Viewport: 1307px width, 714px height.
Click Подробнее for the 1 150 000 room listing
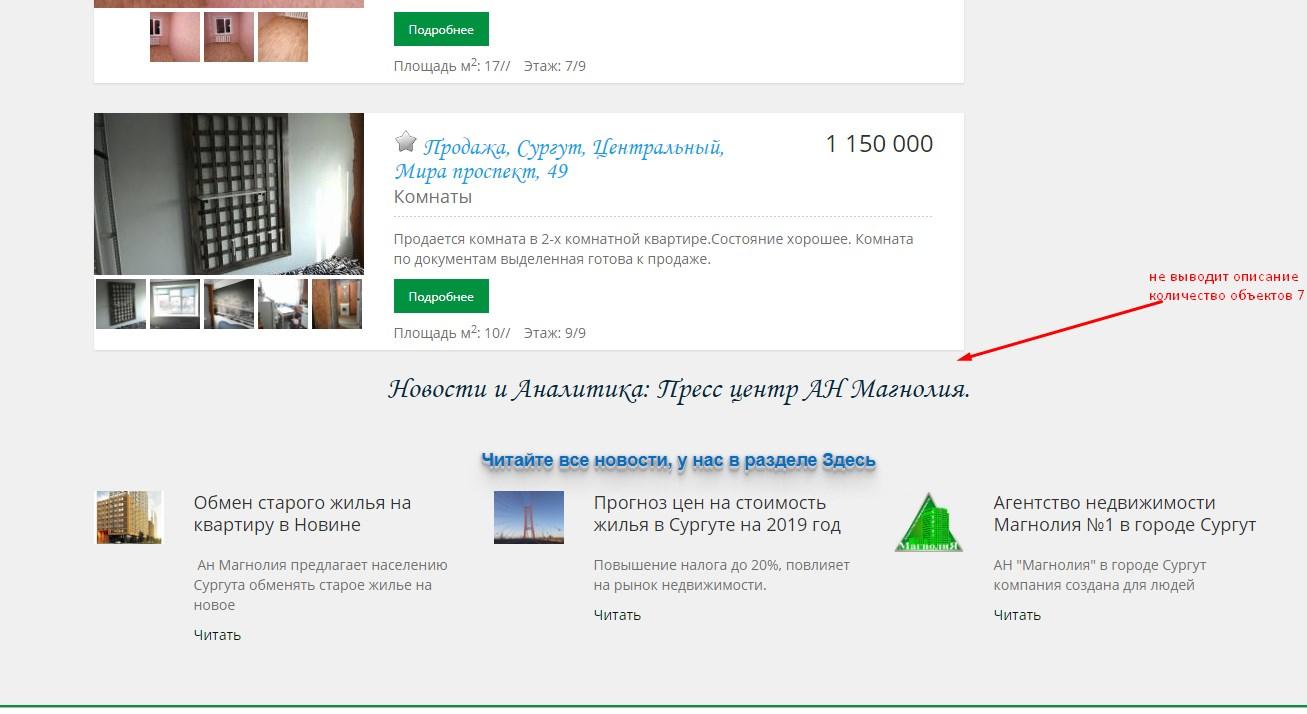441,297
